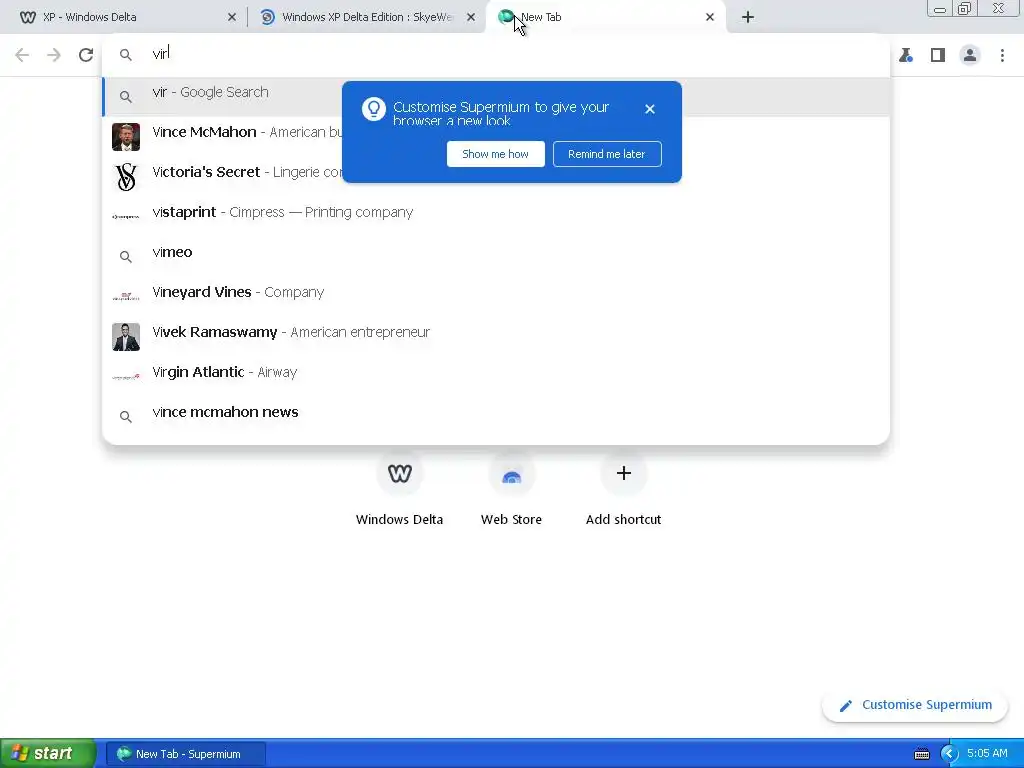Image resolution: width=1024 pixels, height=768 pixels.
Task: Open the three-dot browser menu
Action: 1002,55
